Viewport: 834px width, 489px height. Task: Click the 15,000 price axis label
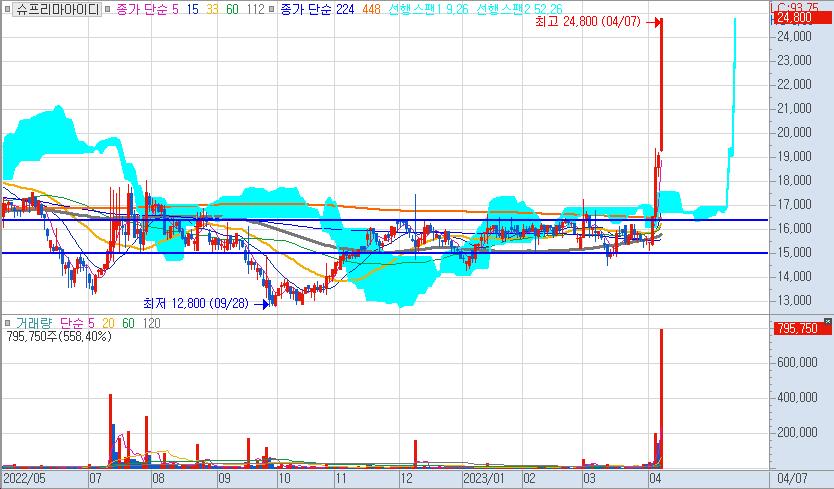coord(795,252)
